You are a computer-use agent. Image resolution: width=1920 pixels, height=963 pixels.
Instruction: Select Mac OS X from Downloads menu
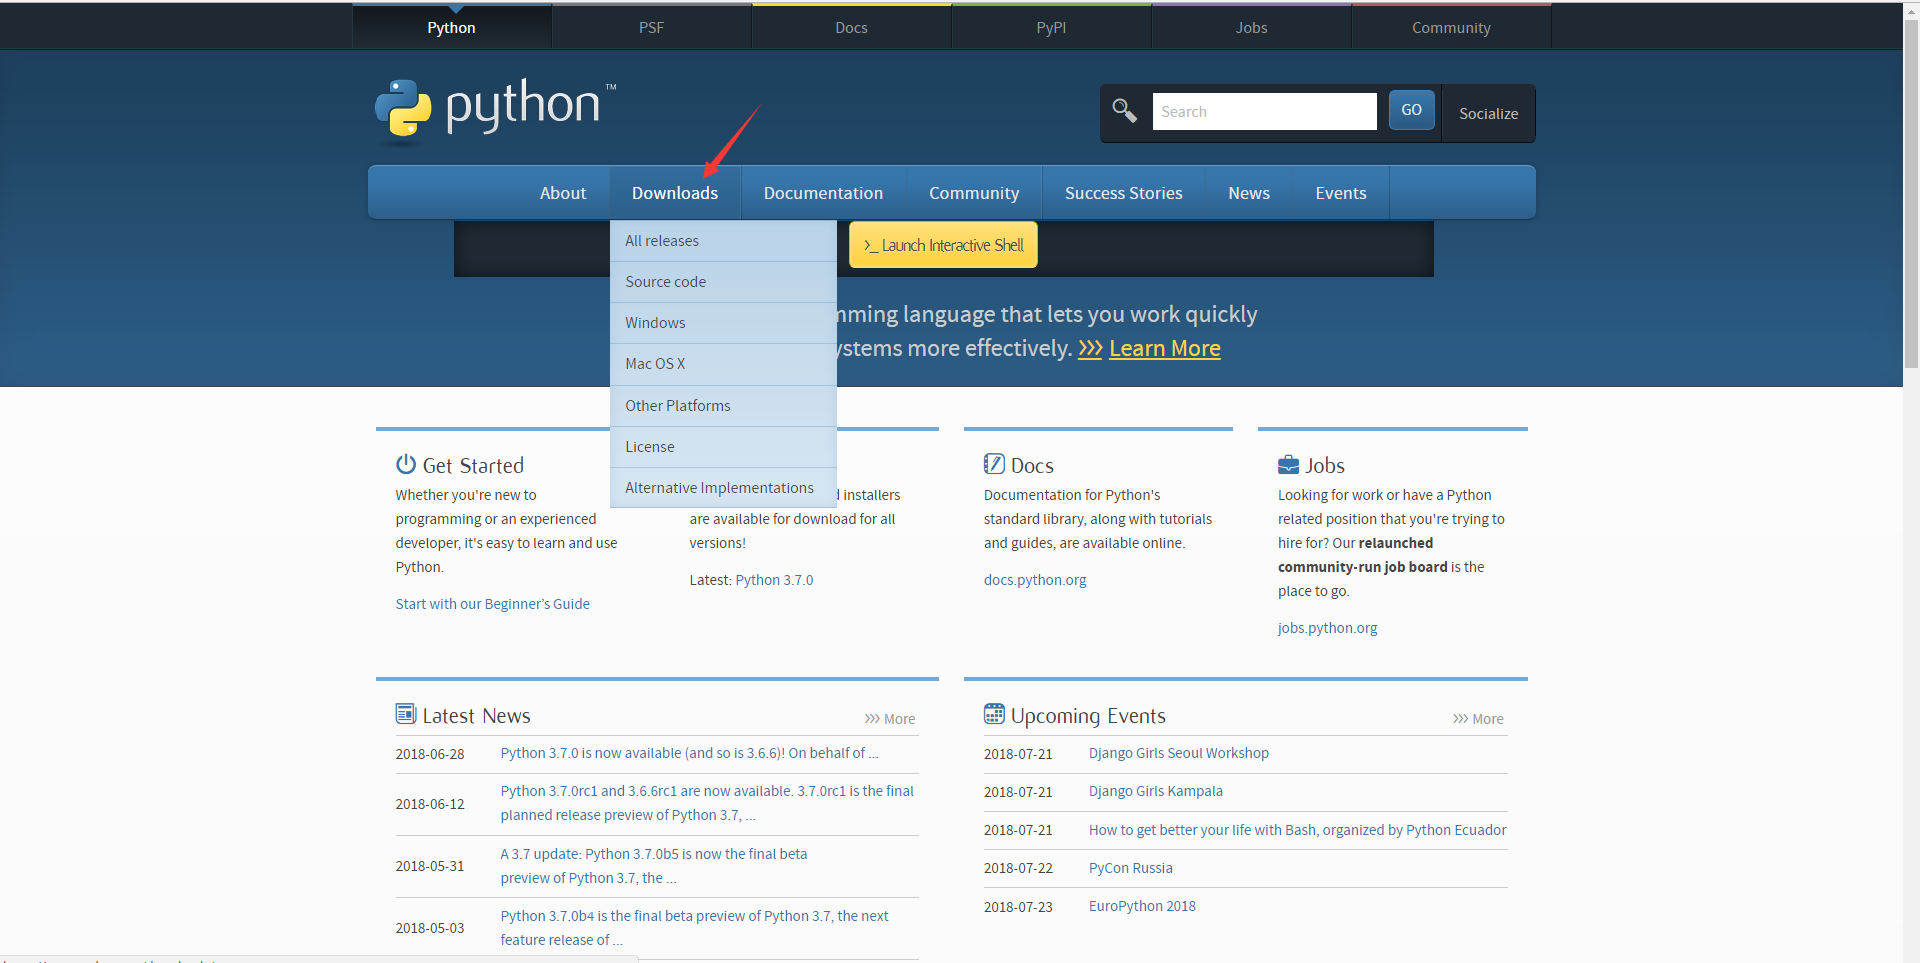pyautogui.click(x=723, y=364)
